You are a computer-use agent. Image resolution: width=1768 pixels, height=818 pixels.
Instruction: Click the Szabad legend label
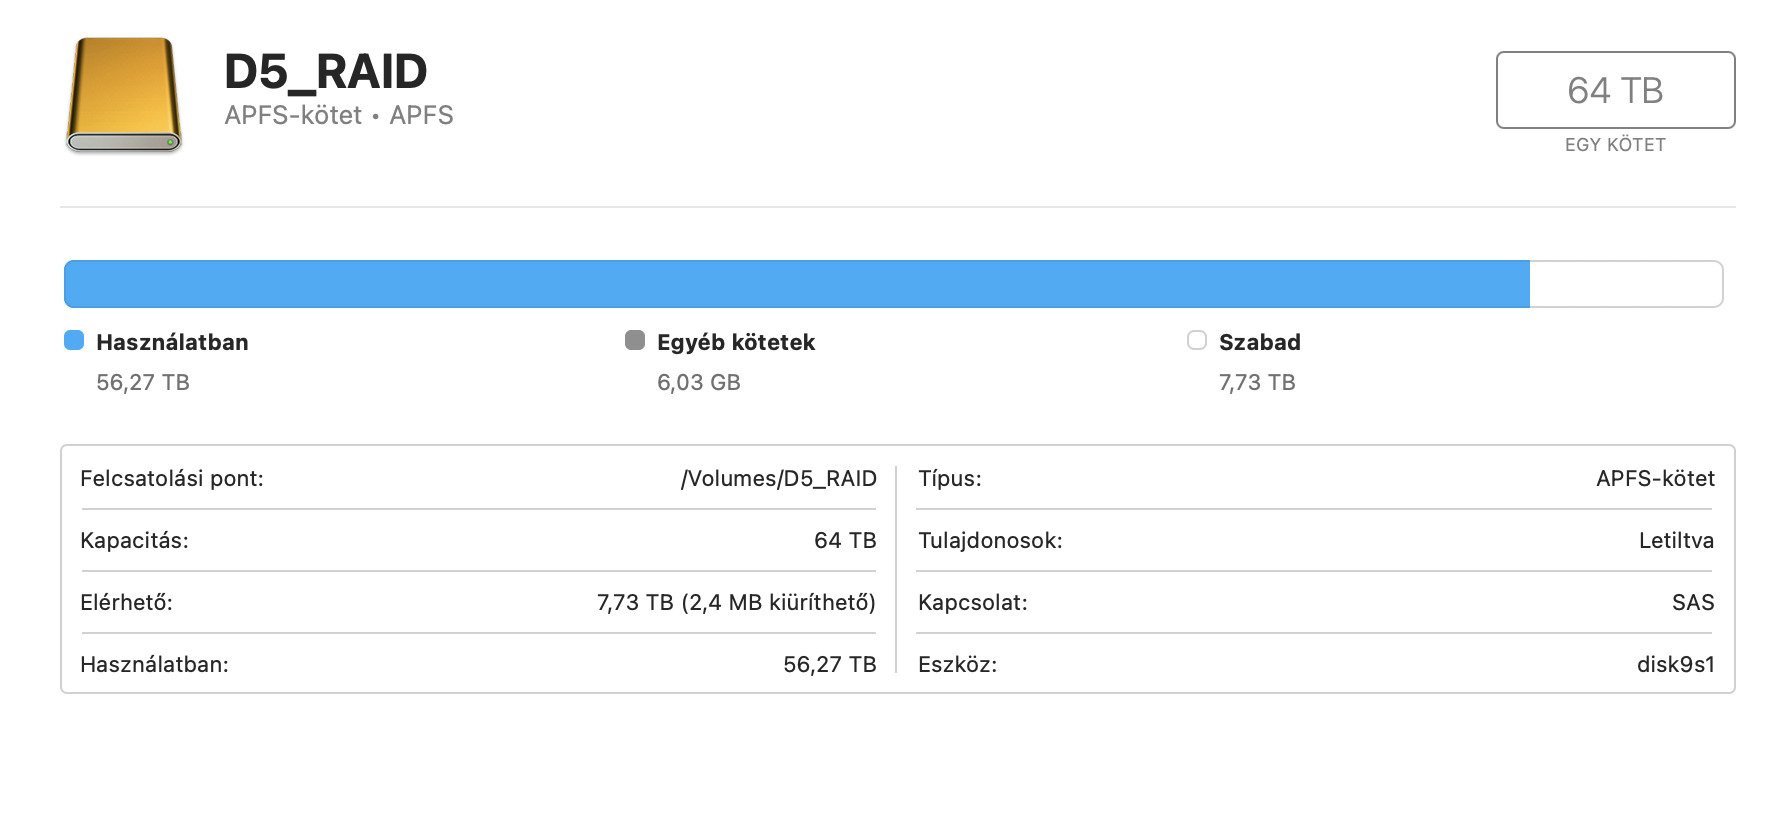coord(1259,342)
